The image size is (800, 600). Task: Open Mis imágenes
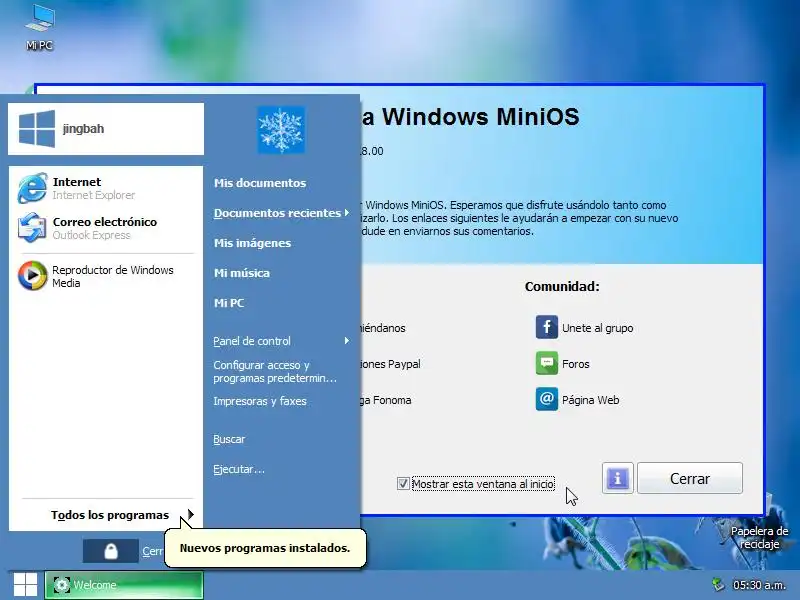(253, 243)
